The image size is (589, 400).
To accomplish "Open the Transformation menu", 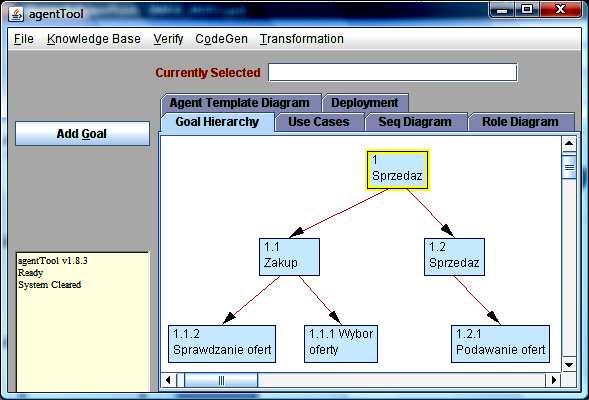I will tap(302, 39).
